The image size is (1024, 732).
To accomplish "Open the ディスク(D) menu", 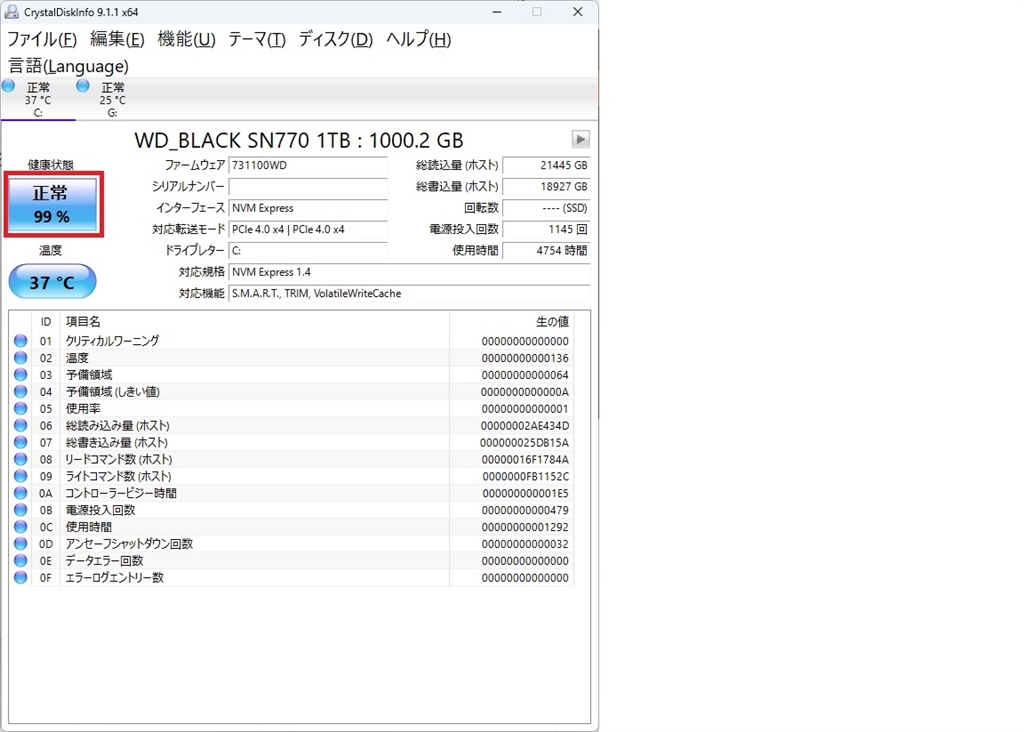I will pos(336,39).
